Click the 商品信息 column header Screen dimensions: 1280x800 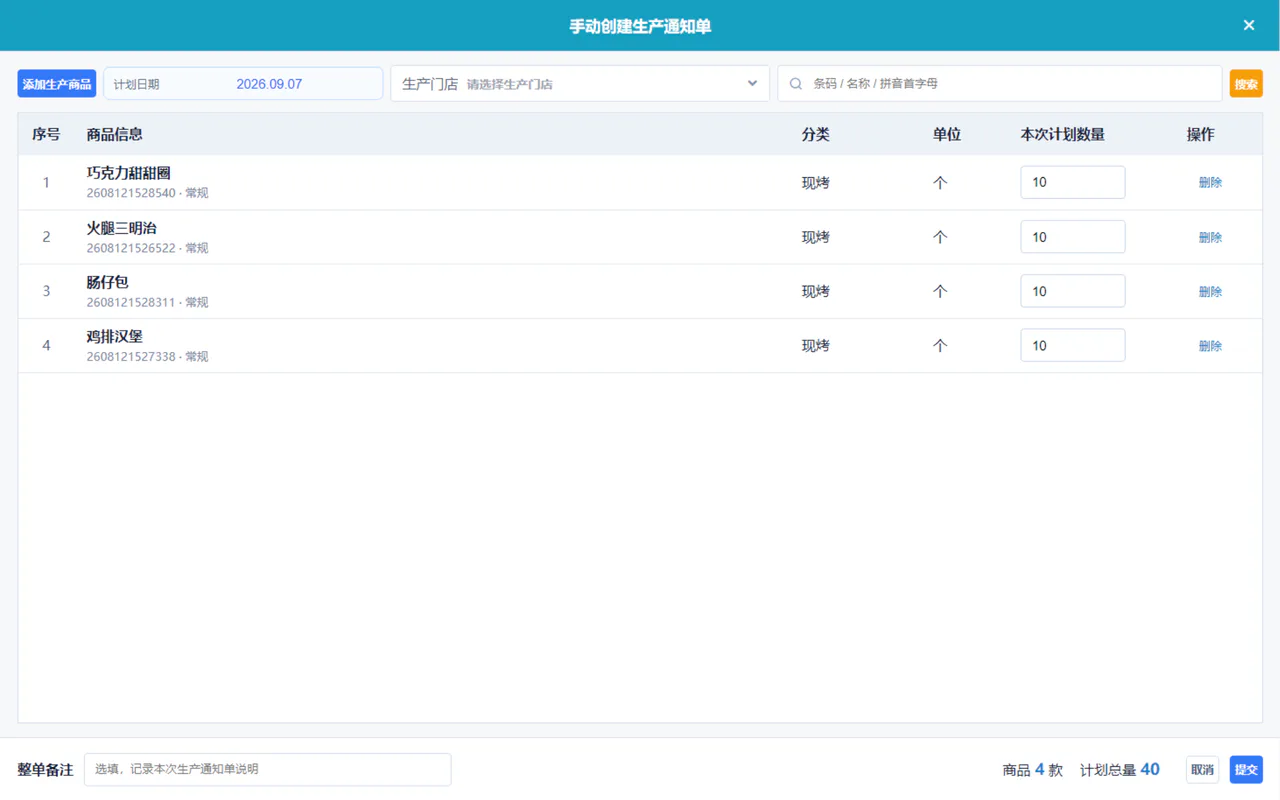tap(115, 134)
